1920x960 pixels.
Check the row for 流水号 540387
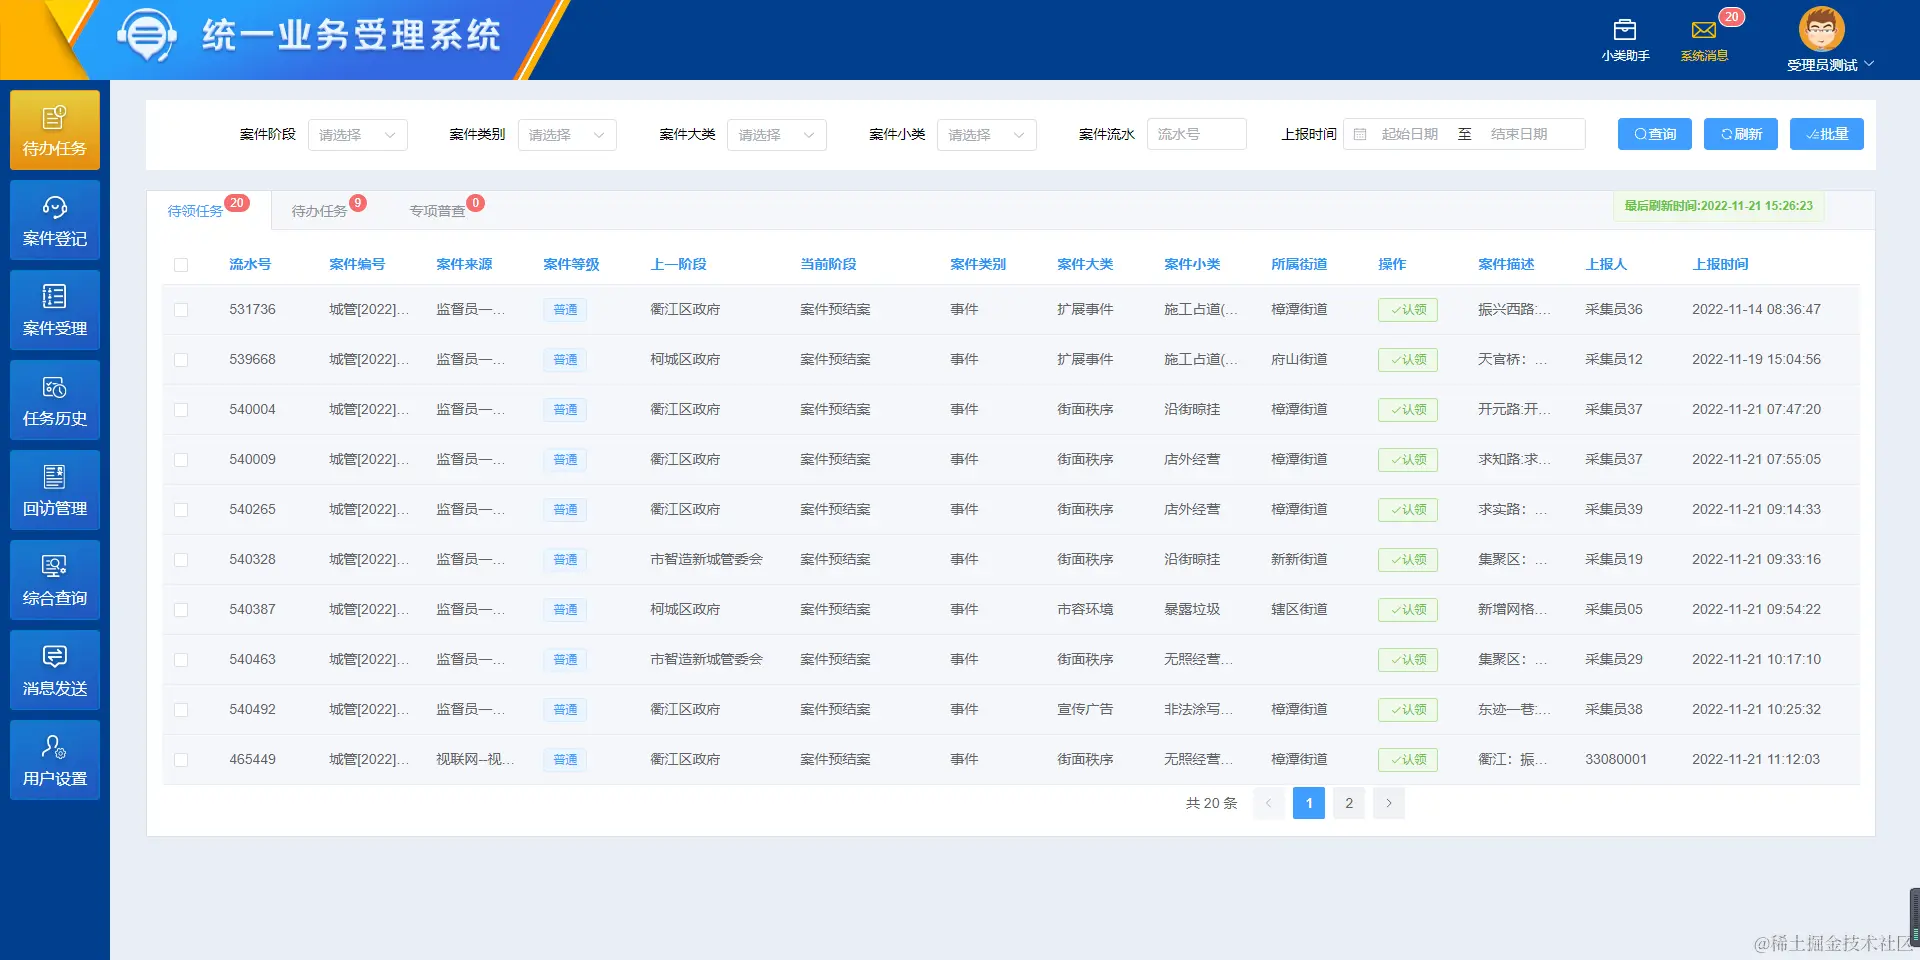click(181, 610)
